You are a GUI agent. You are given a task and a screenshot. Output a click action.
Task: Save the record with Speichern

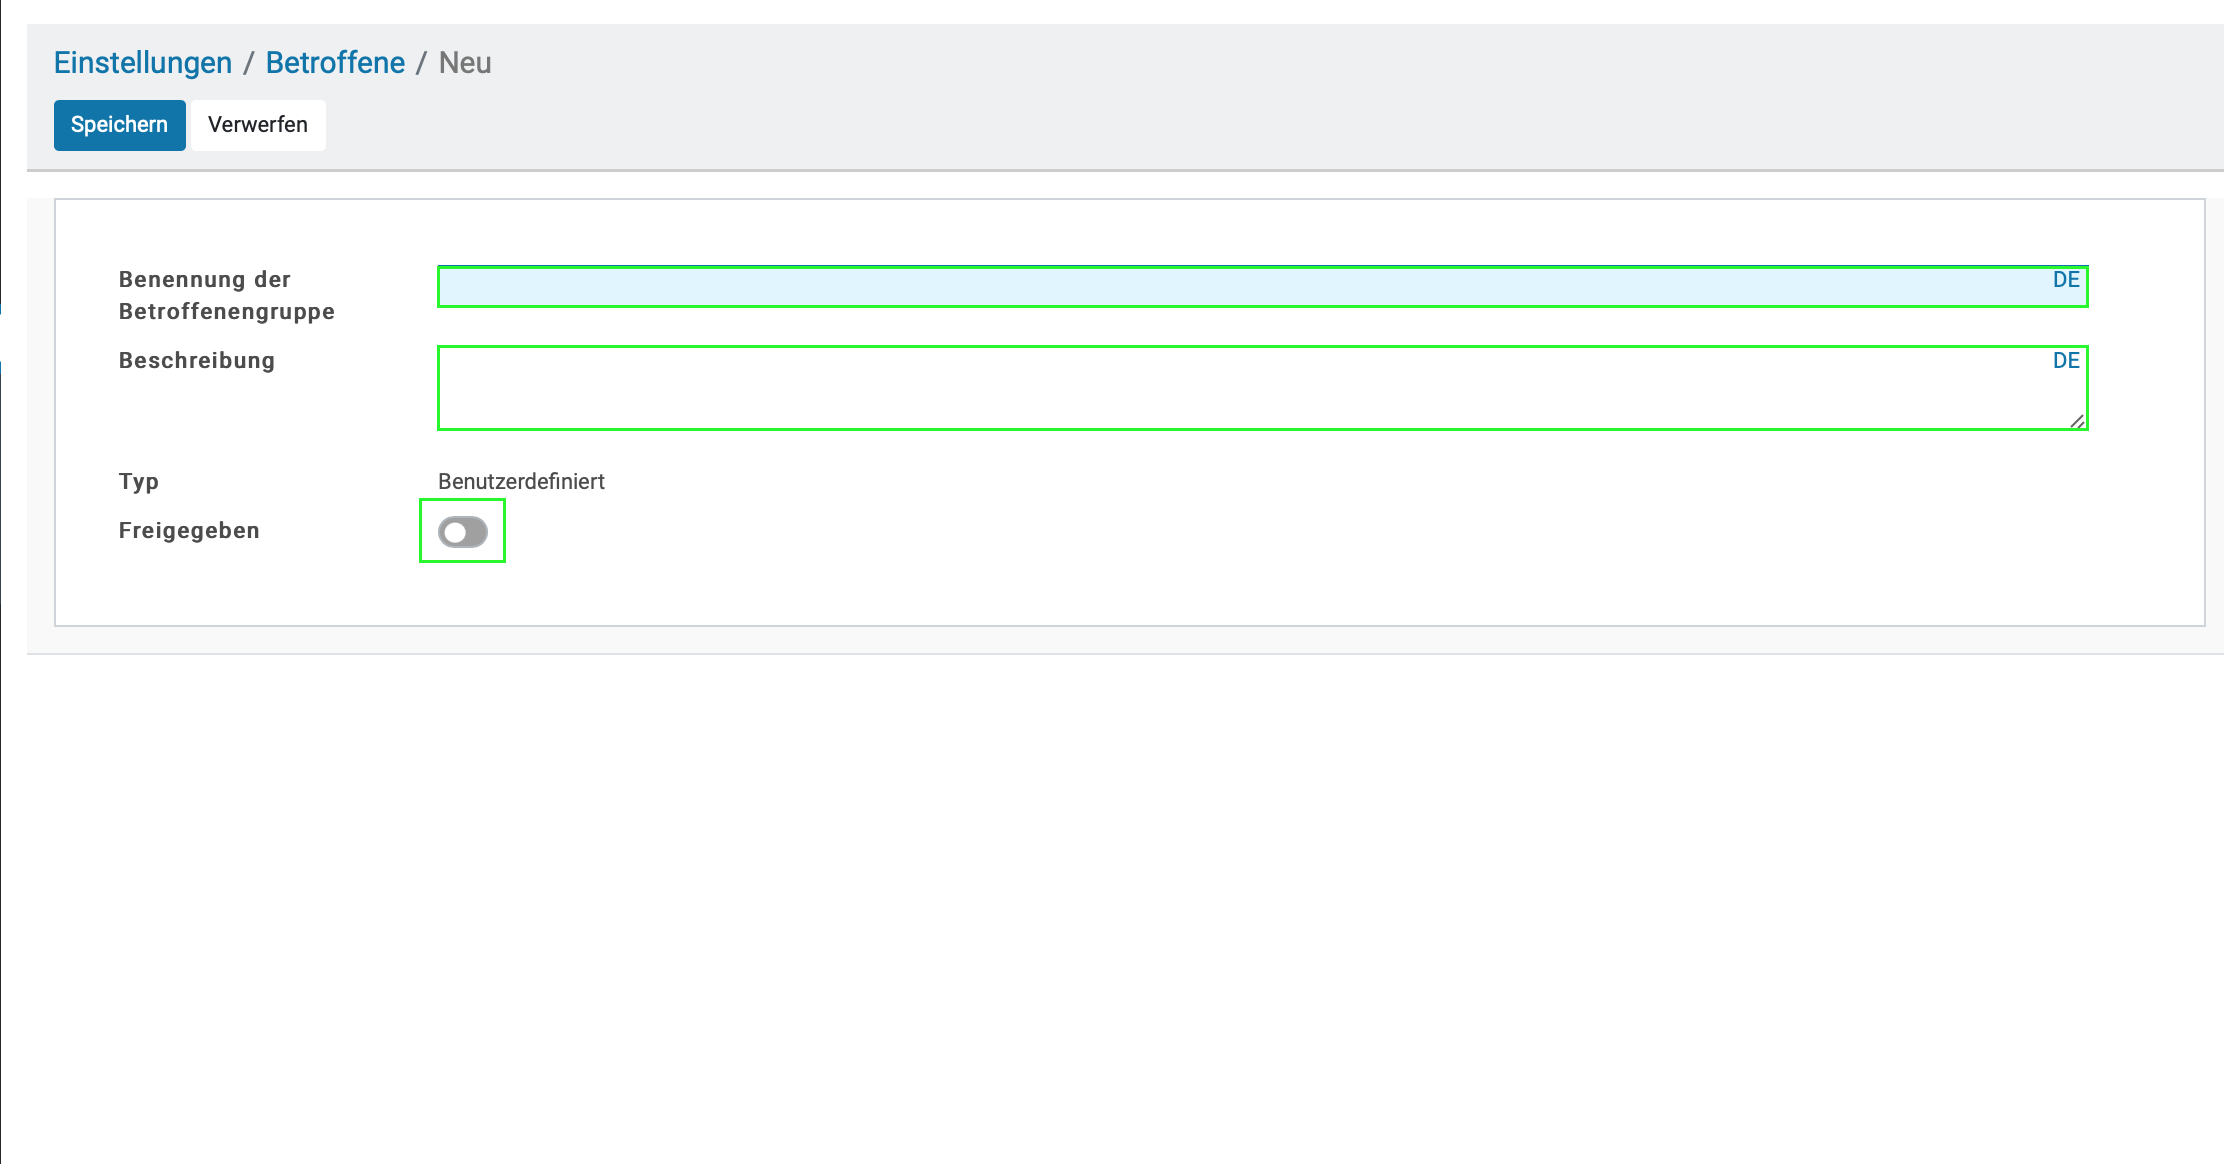click(x=119, y=125)
